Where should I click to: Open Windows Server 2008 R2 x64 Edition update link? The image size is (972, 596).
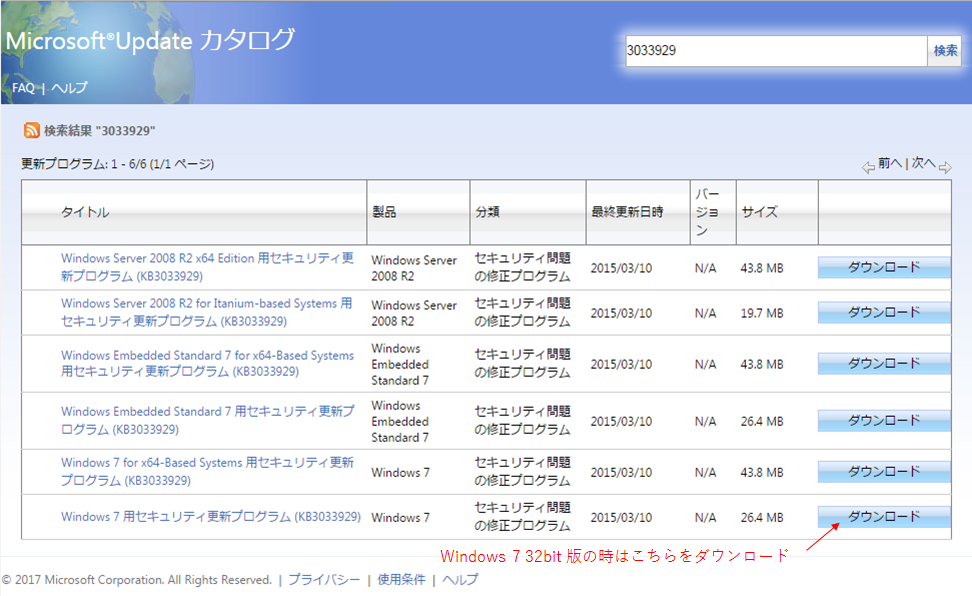pyautogui.click(x=207, y=267)
